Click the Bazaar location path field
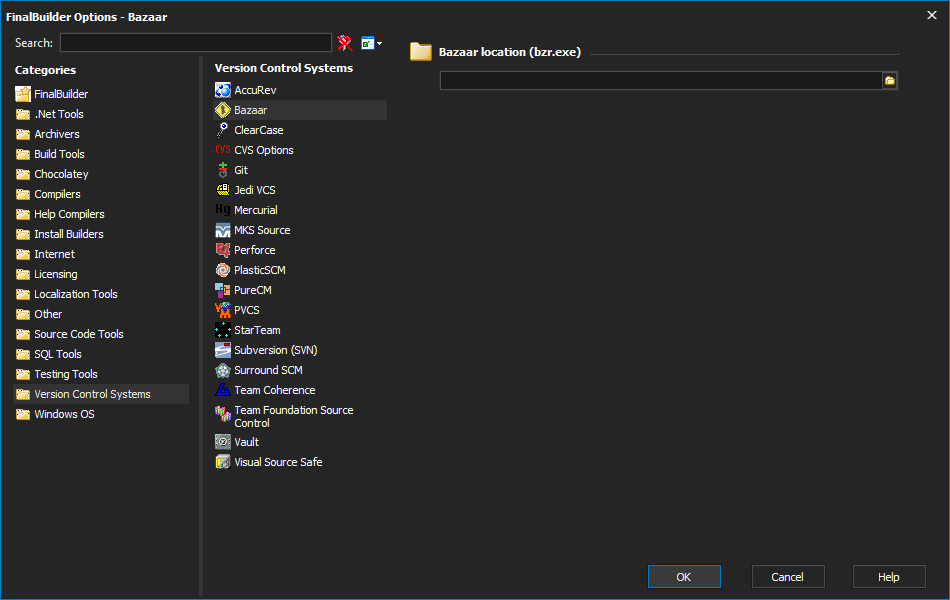The image size is (950, 600). [661, 81]
